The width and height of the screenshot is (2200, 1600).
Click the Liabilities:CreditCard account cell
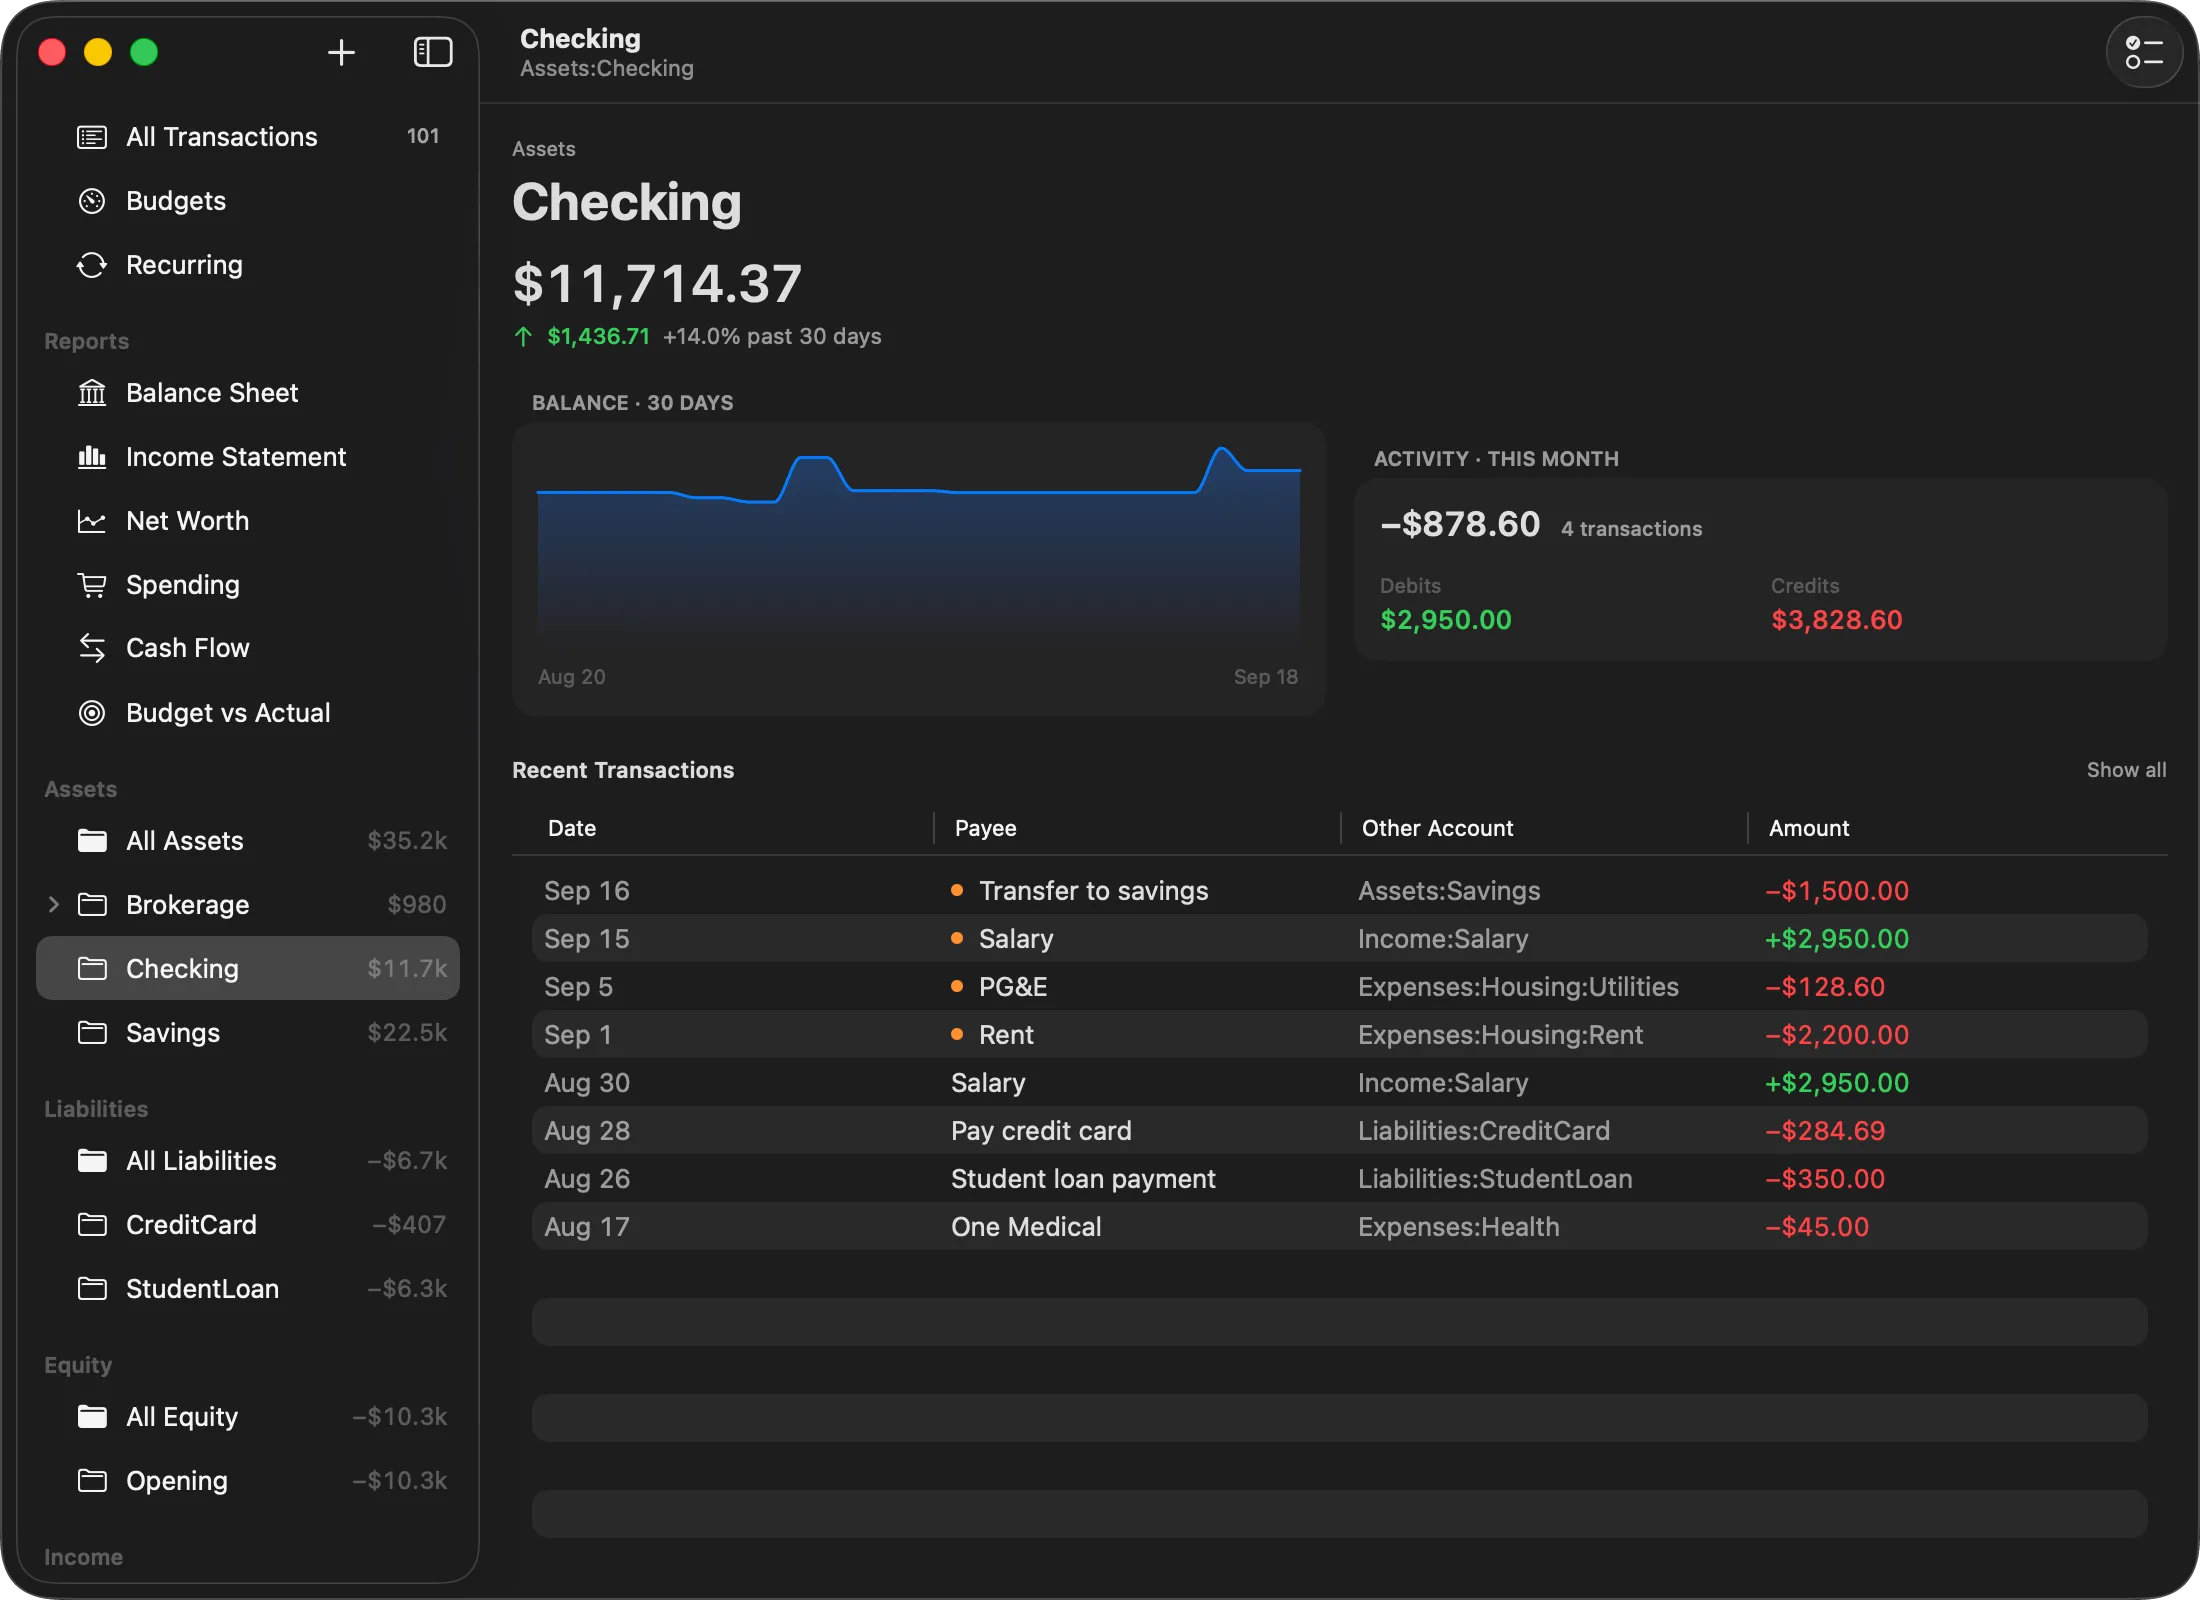(1484, 1130)
